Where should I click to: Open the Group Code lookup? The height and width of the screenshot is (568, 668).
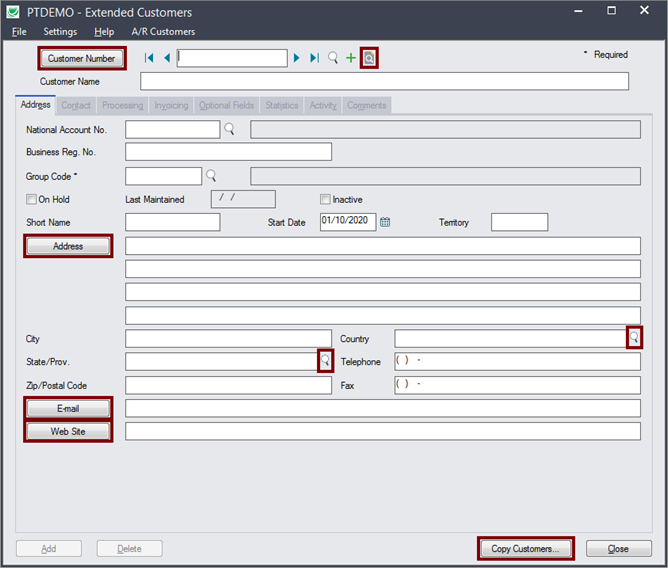211,176
